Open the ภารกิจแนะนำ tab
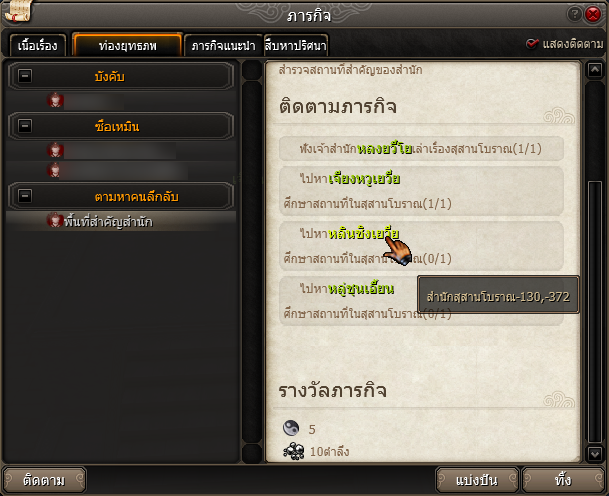 pyautogui.click(x=223, y=46)
